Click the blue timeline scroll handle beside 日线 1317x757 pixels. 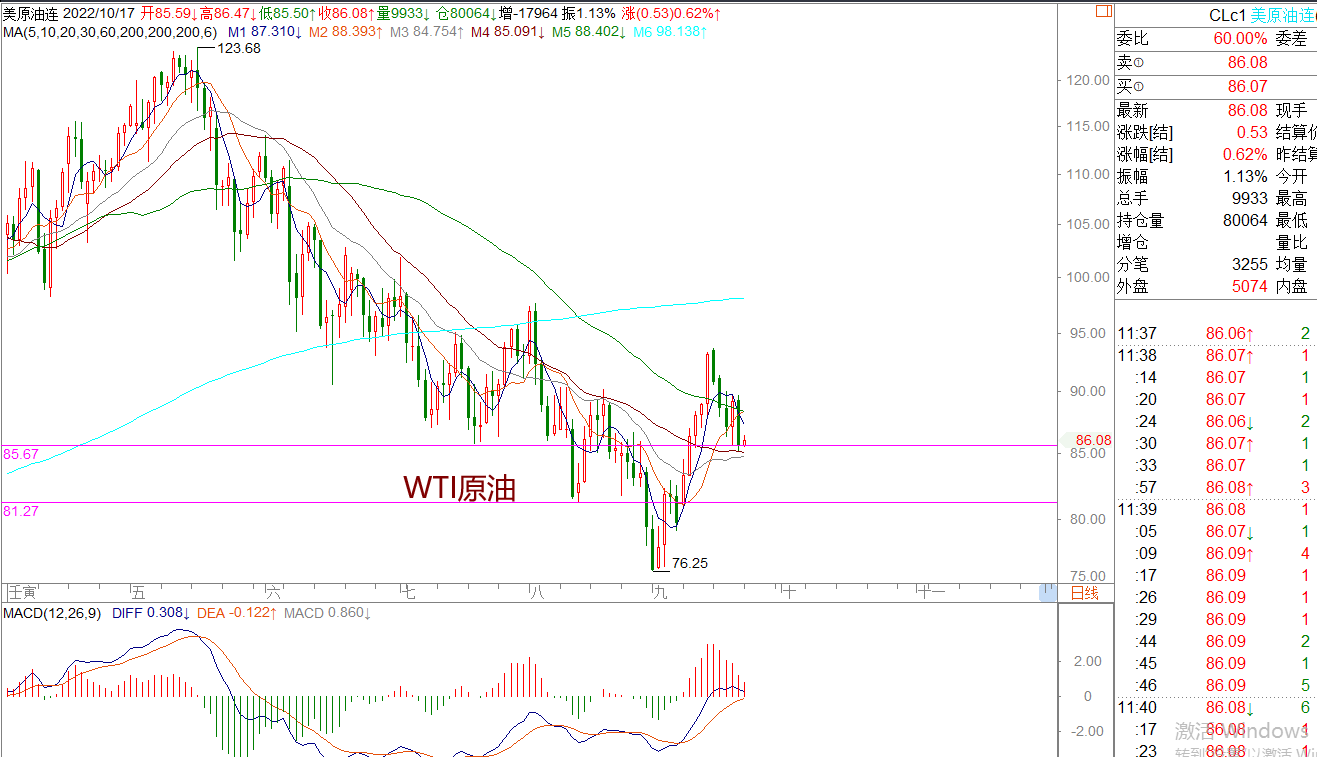click(x=1047, y=593)
